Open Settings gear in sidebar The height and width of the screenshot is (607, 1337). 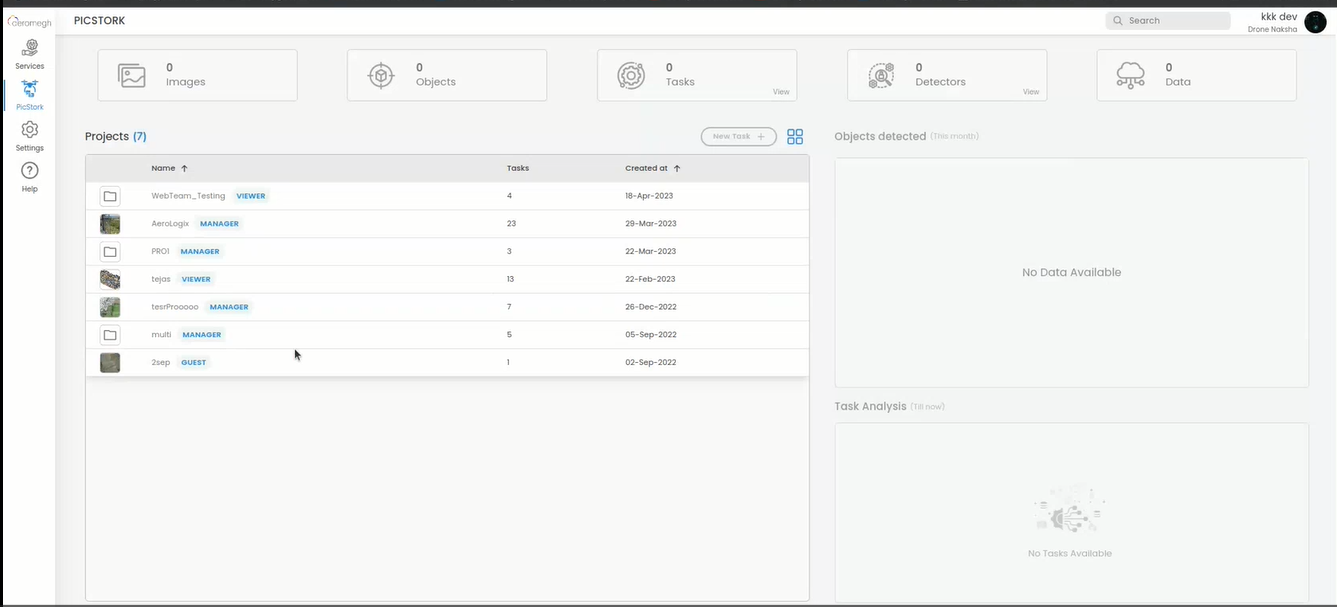30,130
